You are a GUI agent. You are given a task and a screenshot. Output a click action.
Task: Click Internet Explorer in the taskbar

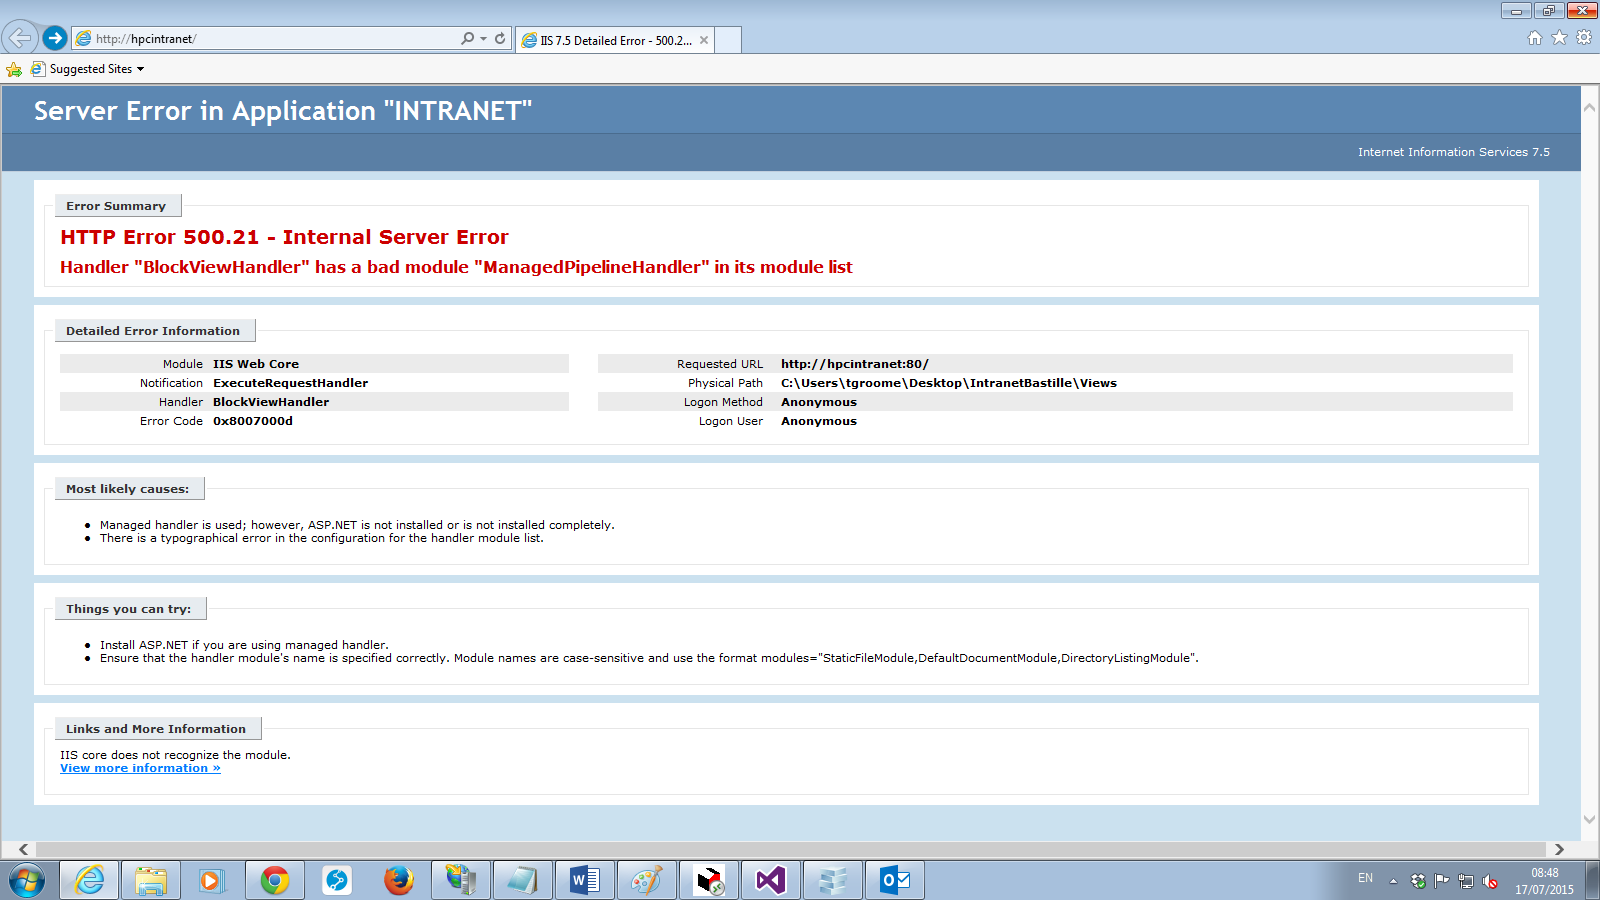point(90,880)
